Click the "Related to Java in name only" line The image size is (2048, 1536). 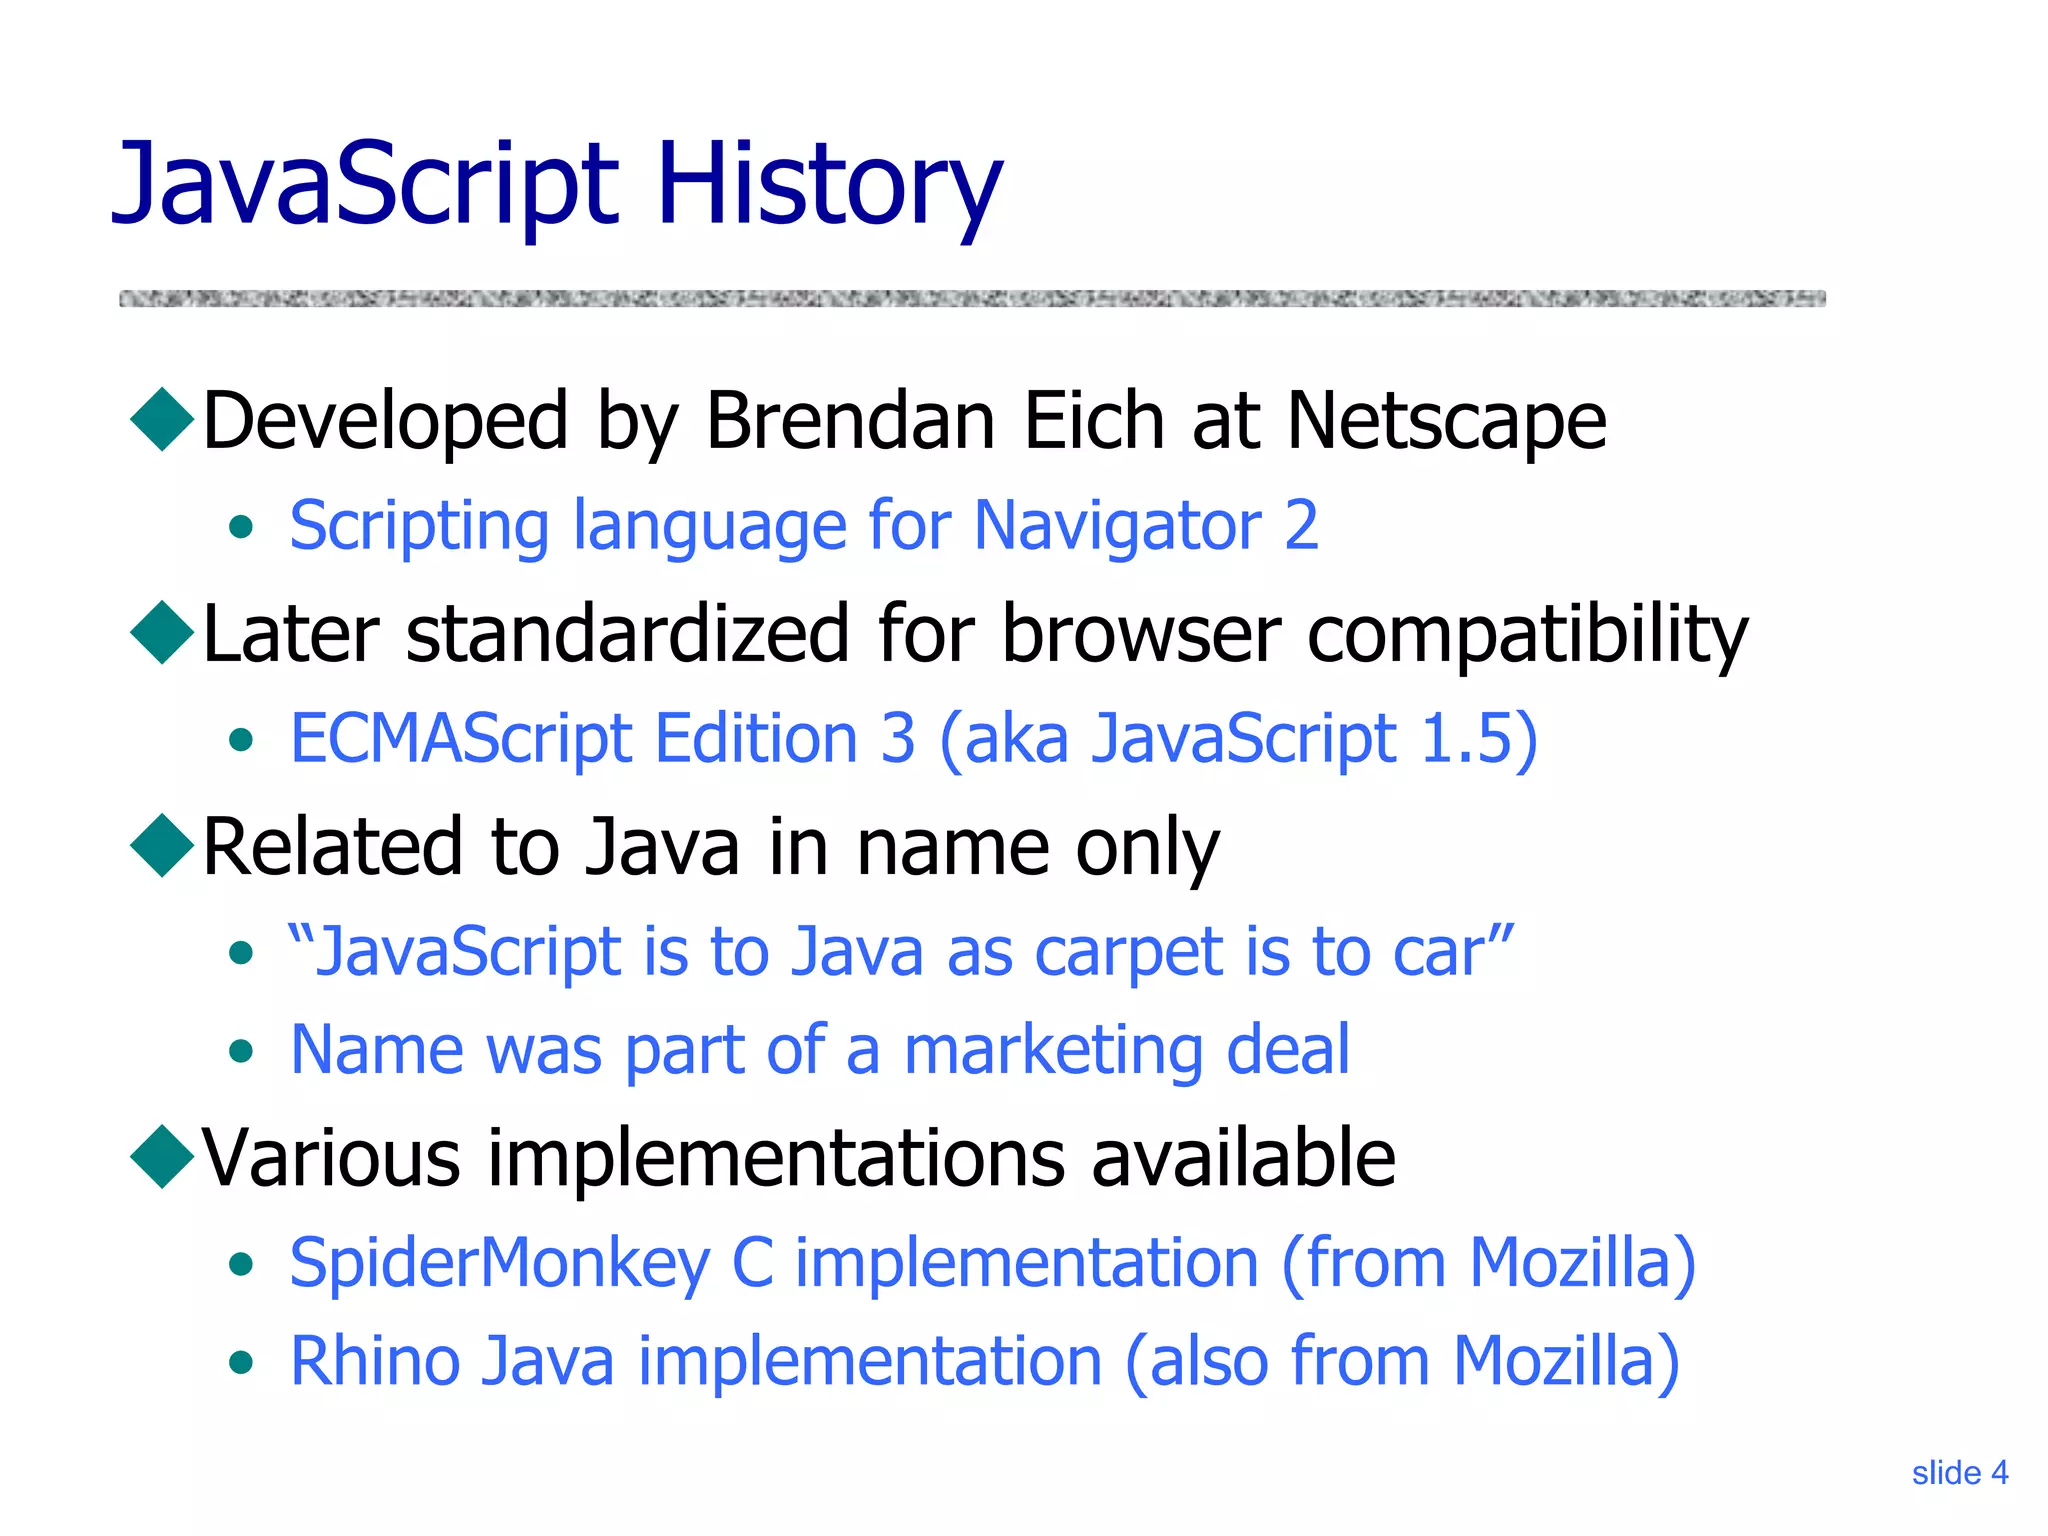(711, 847)
